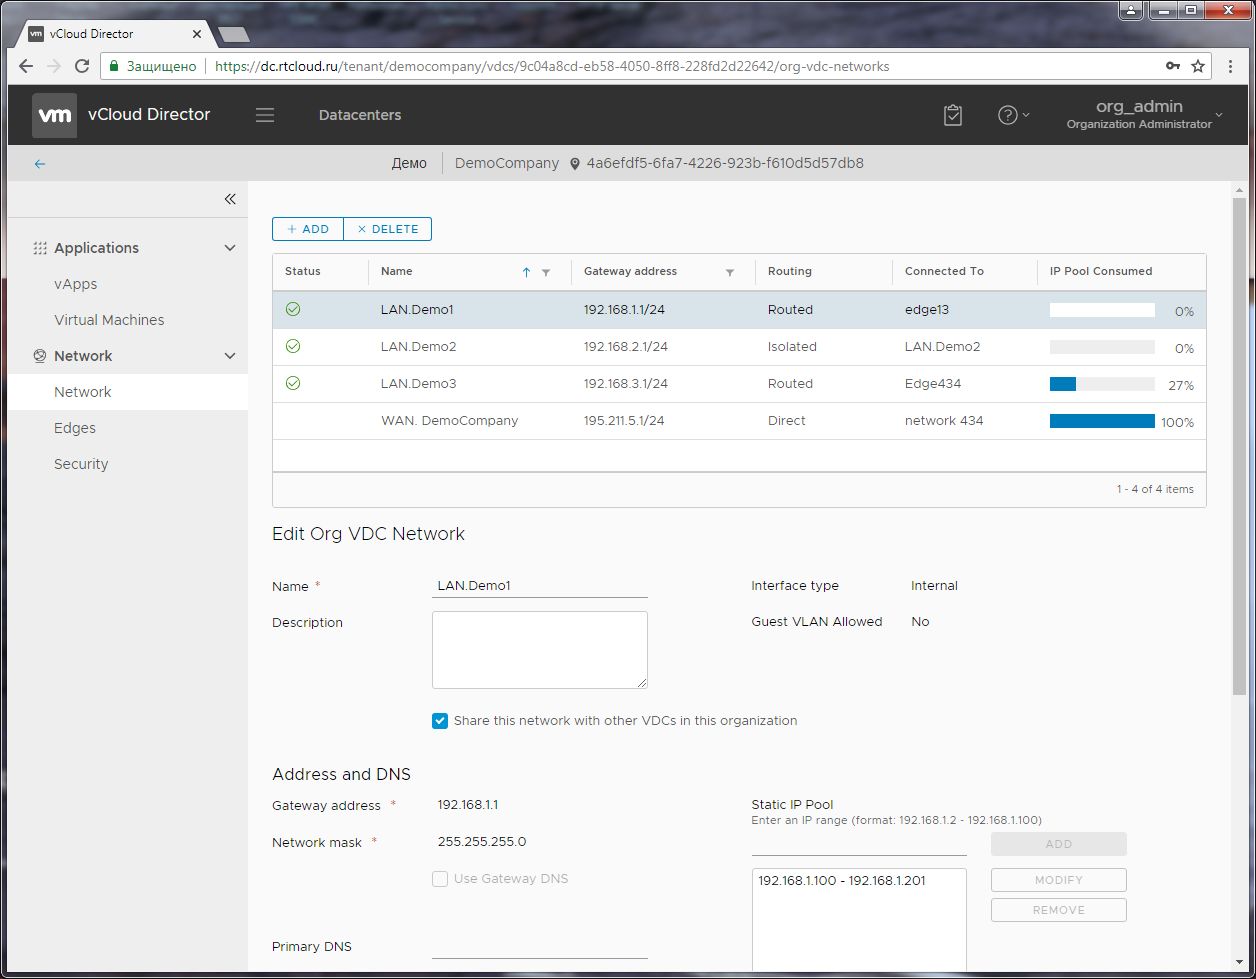Click the ADD network button
This screenshot has width=1256, height=979.
[x=308, y=229]
